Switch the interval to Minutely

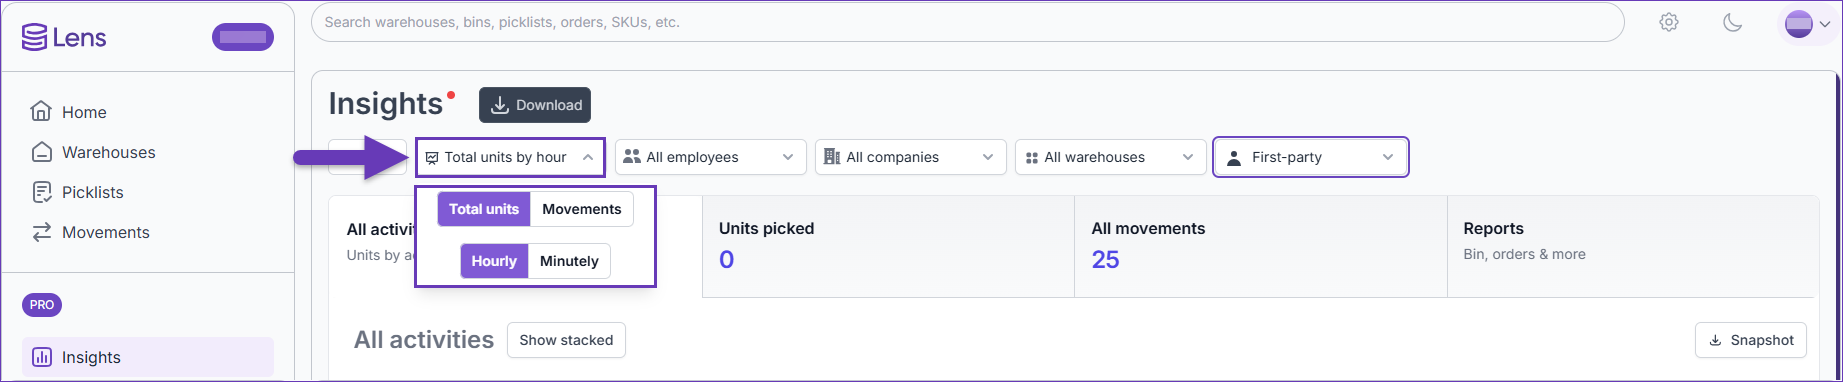(x=569, y=261)
